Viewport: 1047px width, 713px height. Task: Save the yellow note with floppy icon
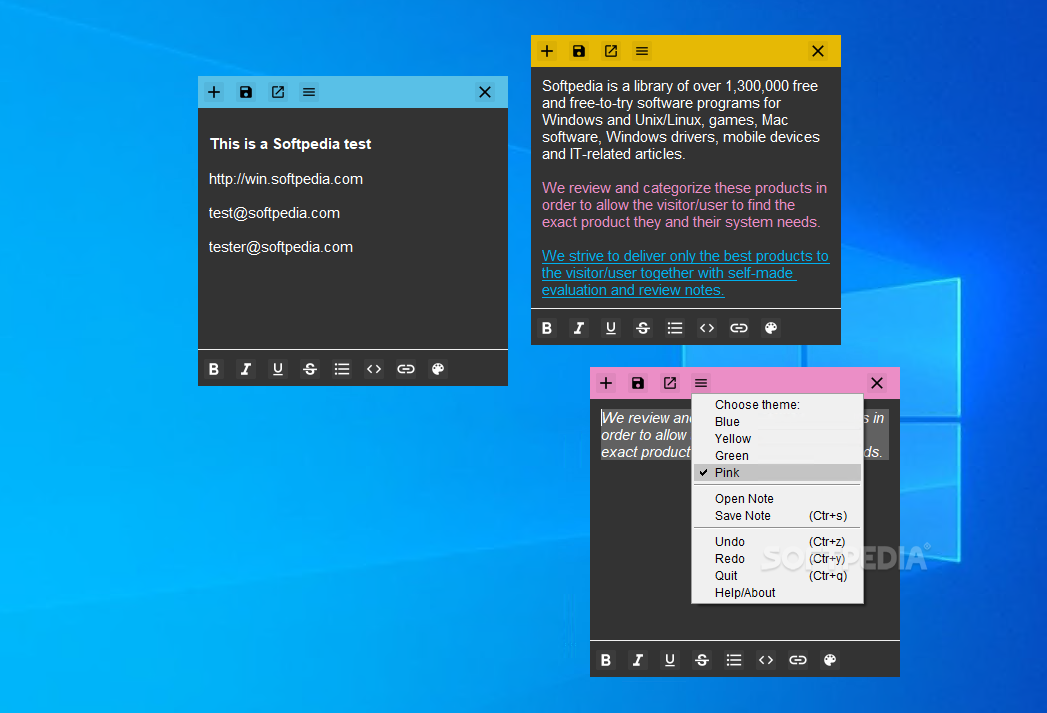tap(579, 51)
